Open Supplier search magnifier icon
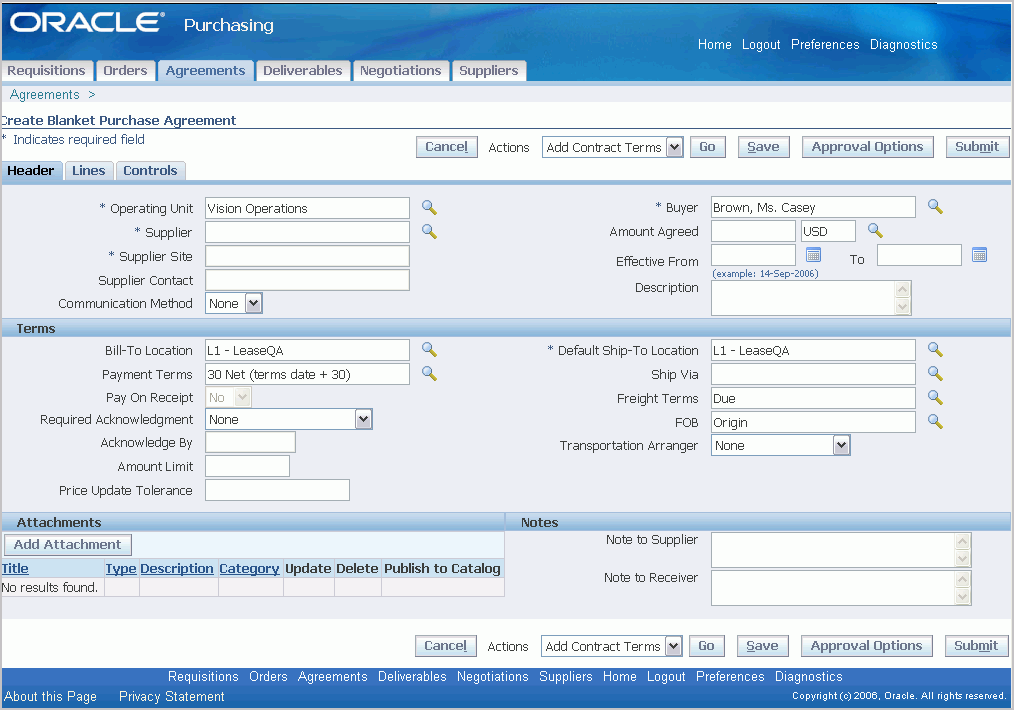This screenshot has height=710, width=1014. click(429, 231)
